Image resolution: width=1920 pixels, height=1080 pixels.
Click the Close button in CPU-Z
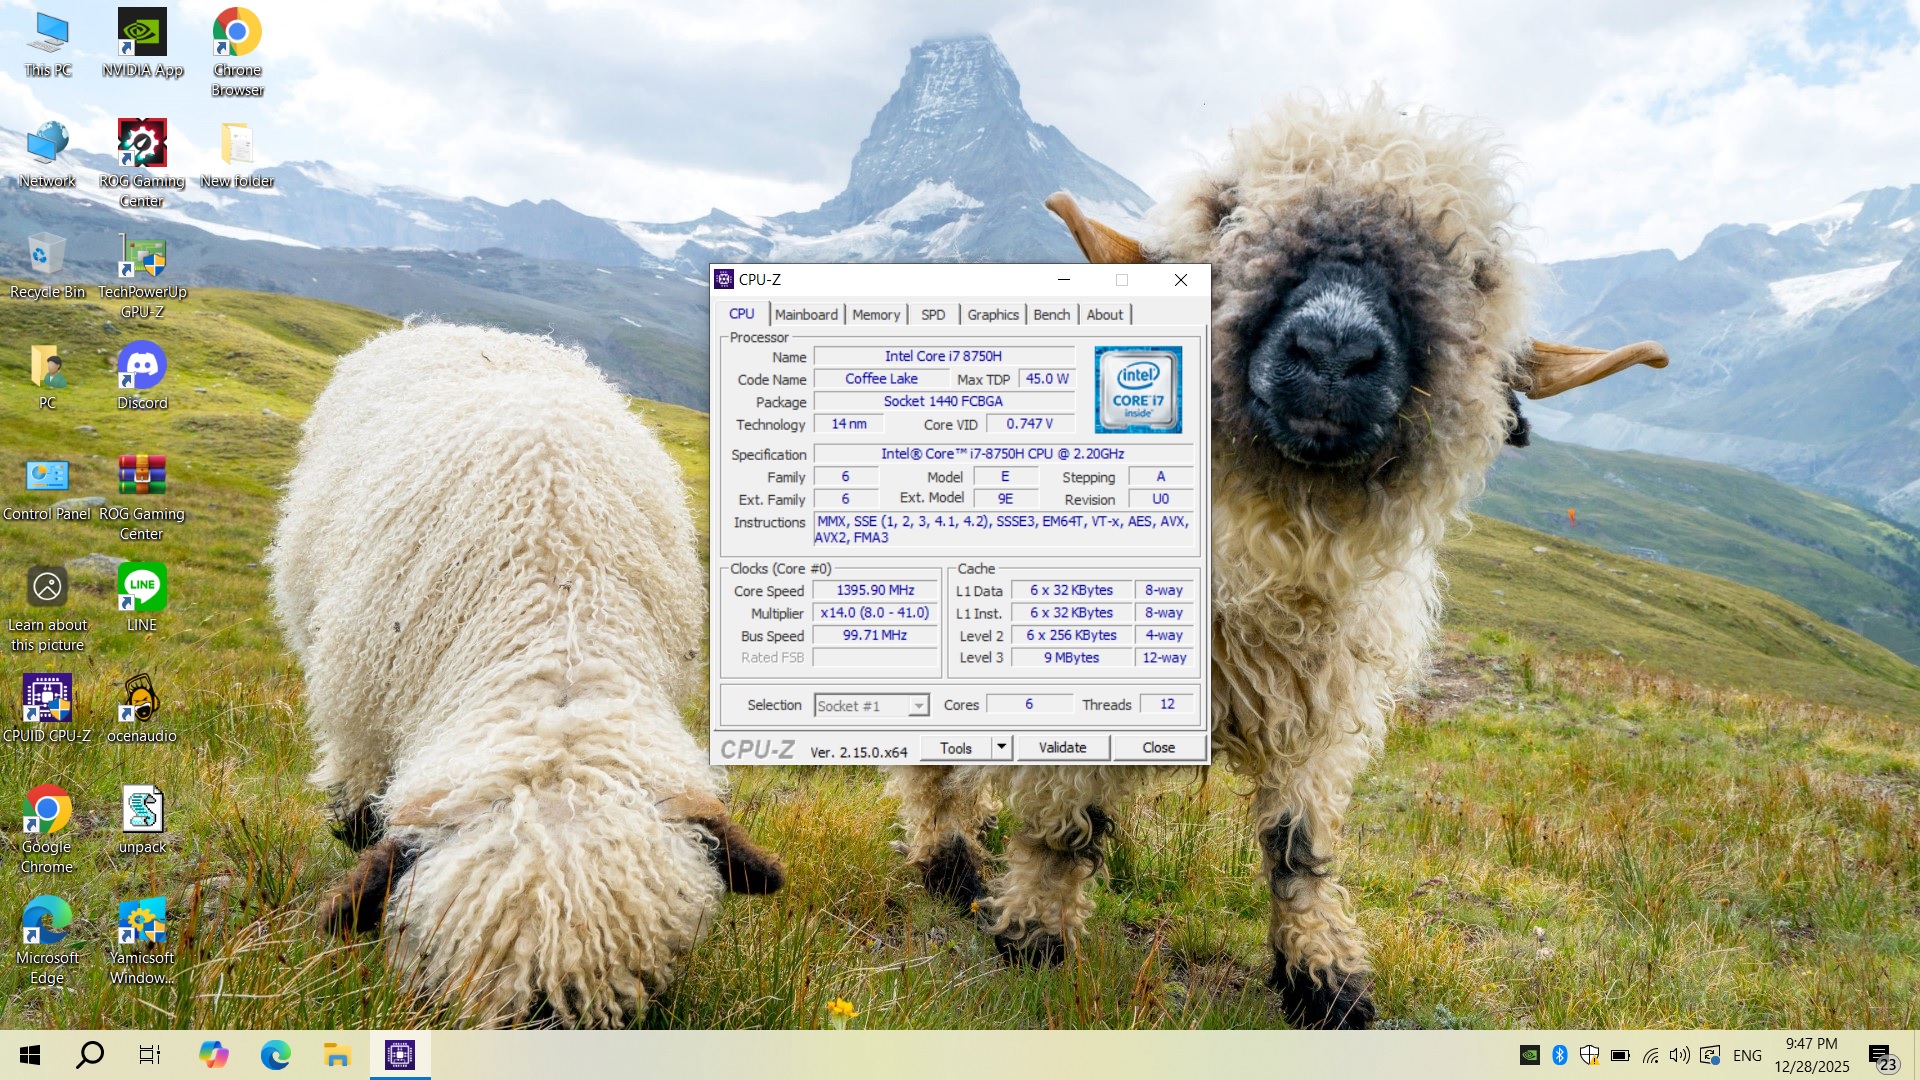coord(1158,747)
